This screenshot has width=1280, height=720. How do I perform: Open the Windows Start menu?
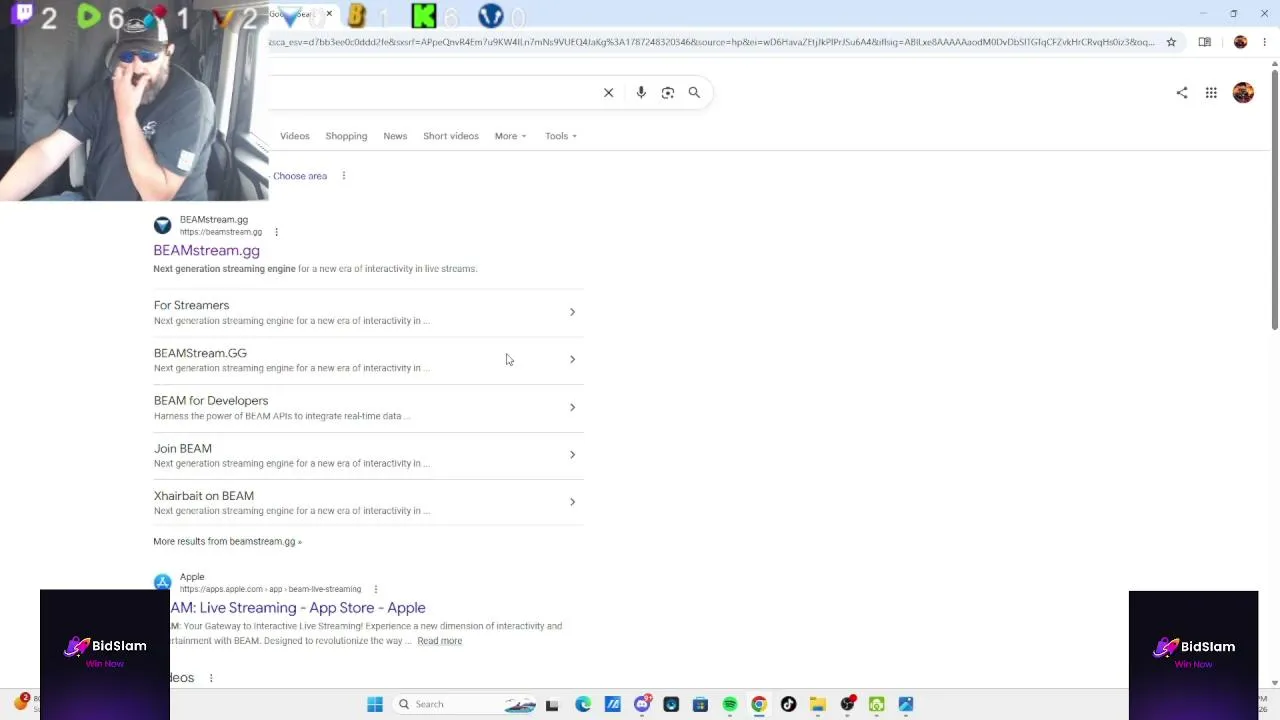pyautogui.click(x=375, y=704)
